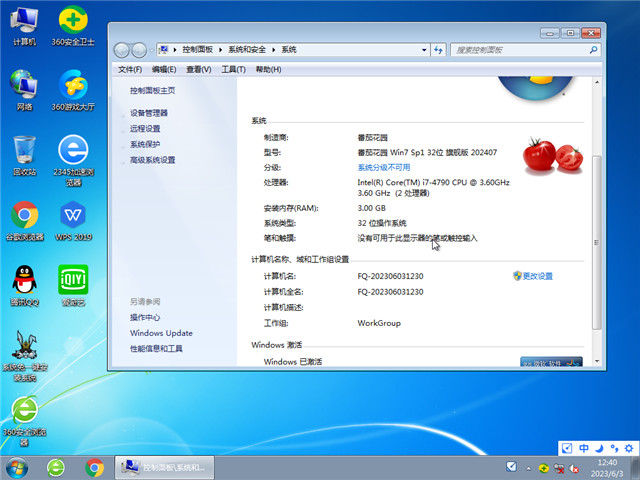Open 性能信息和工具 link
The image size is (640, 480).
156,349
